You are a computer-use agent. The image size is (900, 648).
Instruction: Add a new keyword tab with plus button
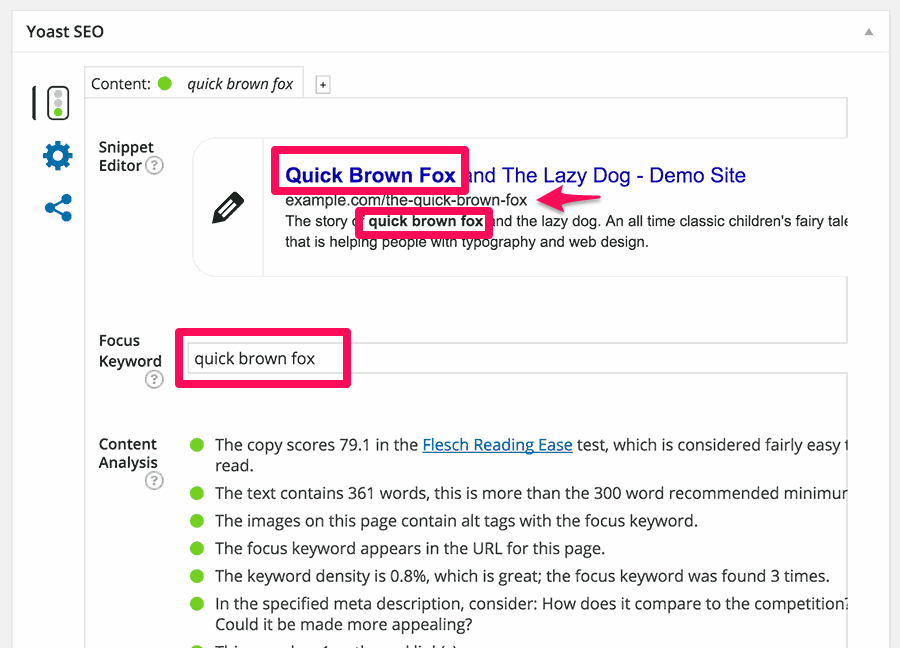point(323,85)
